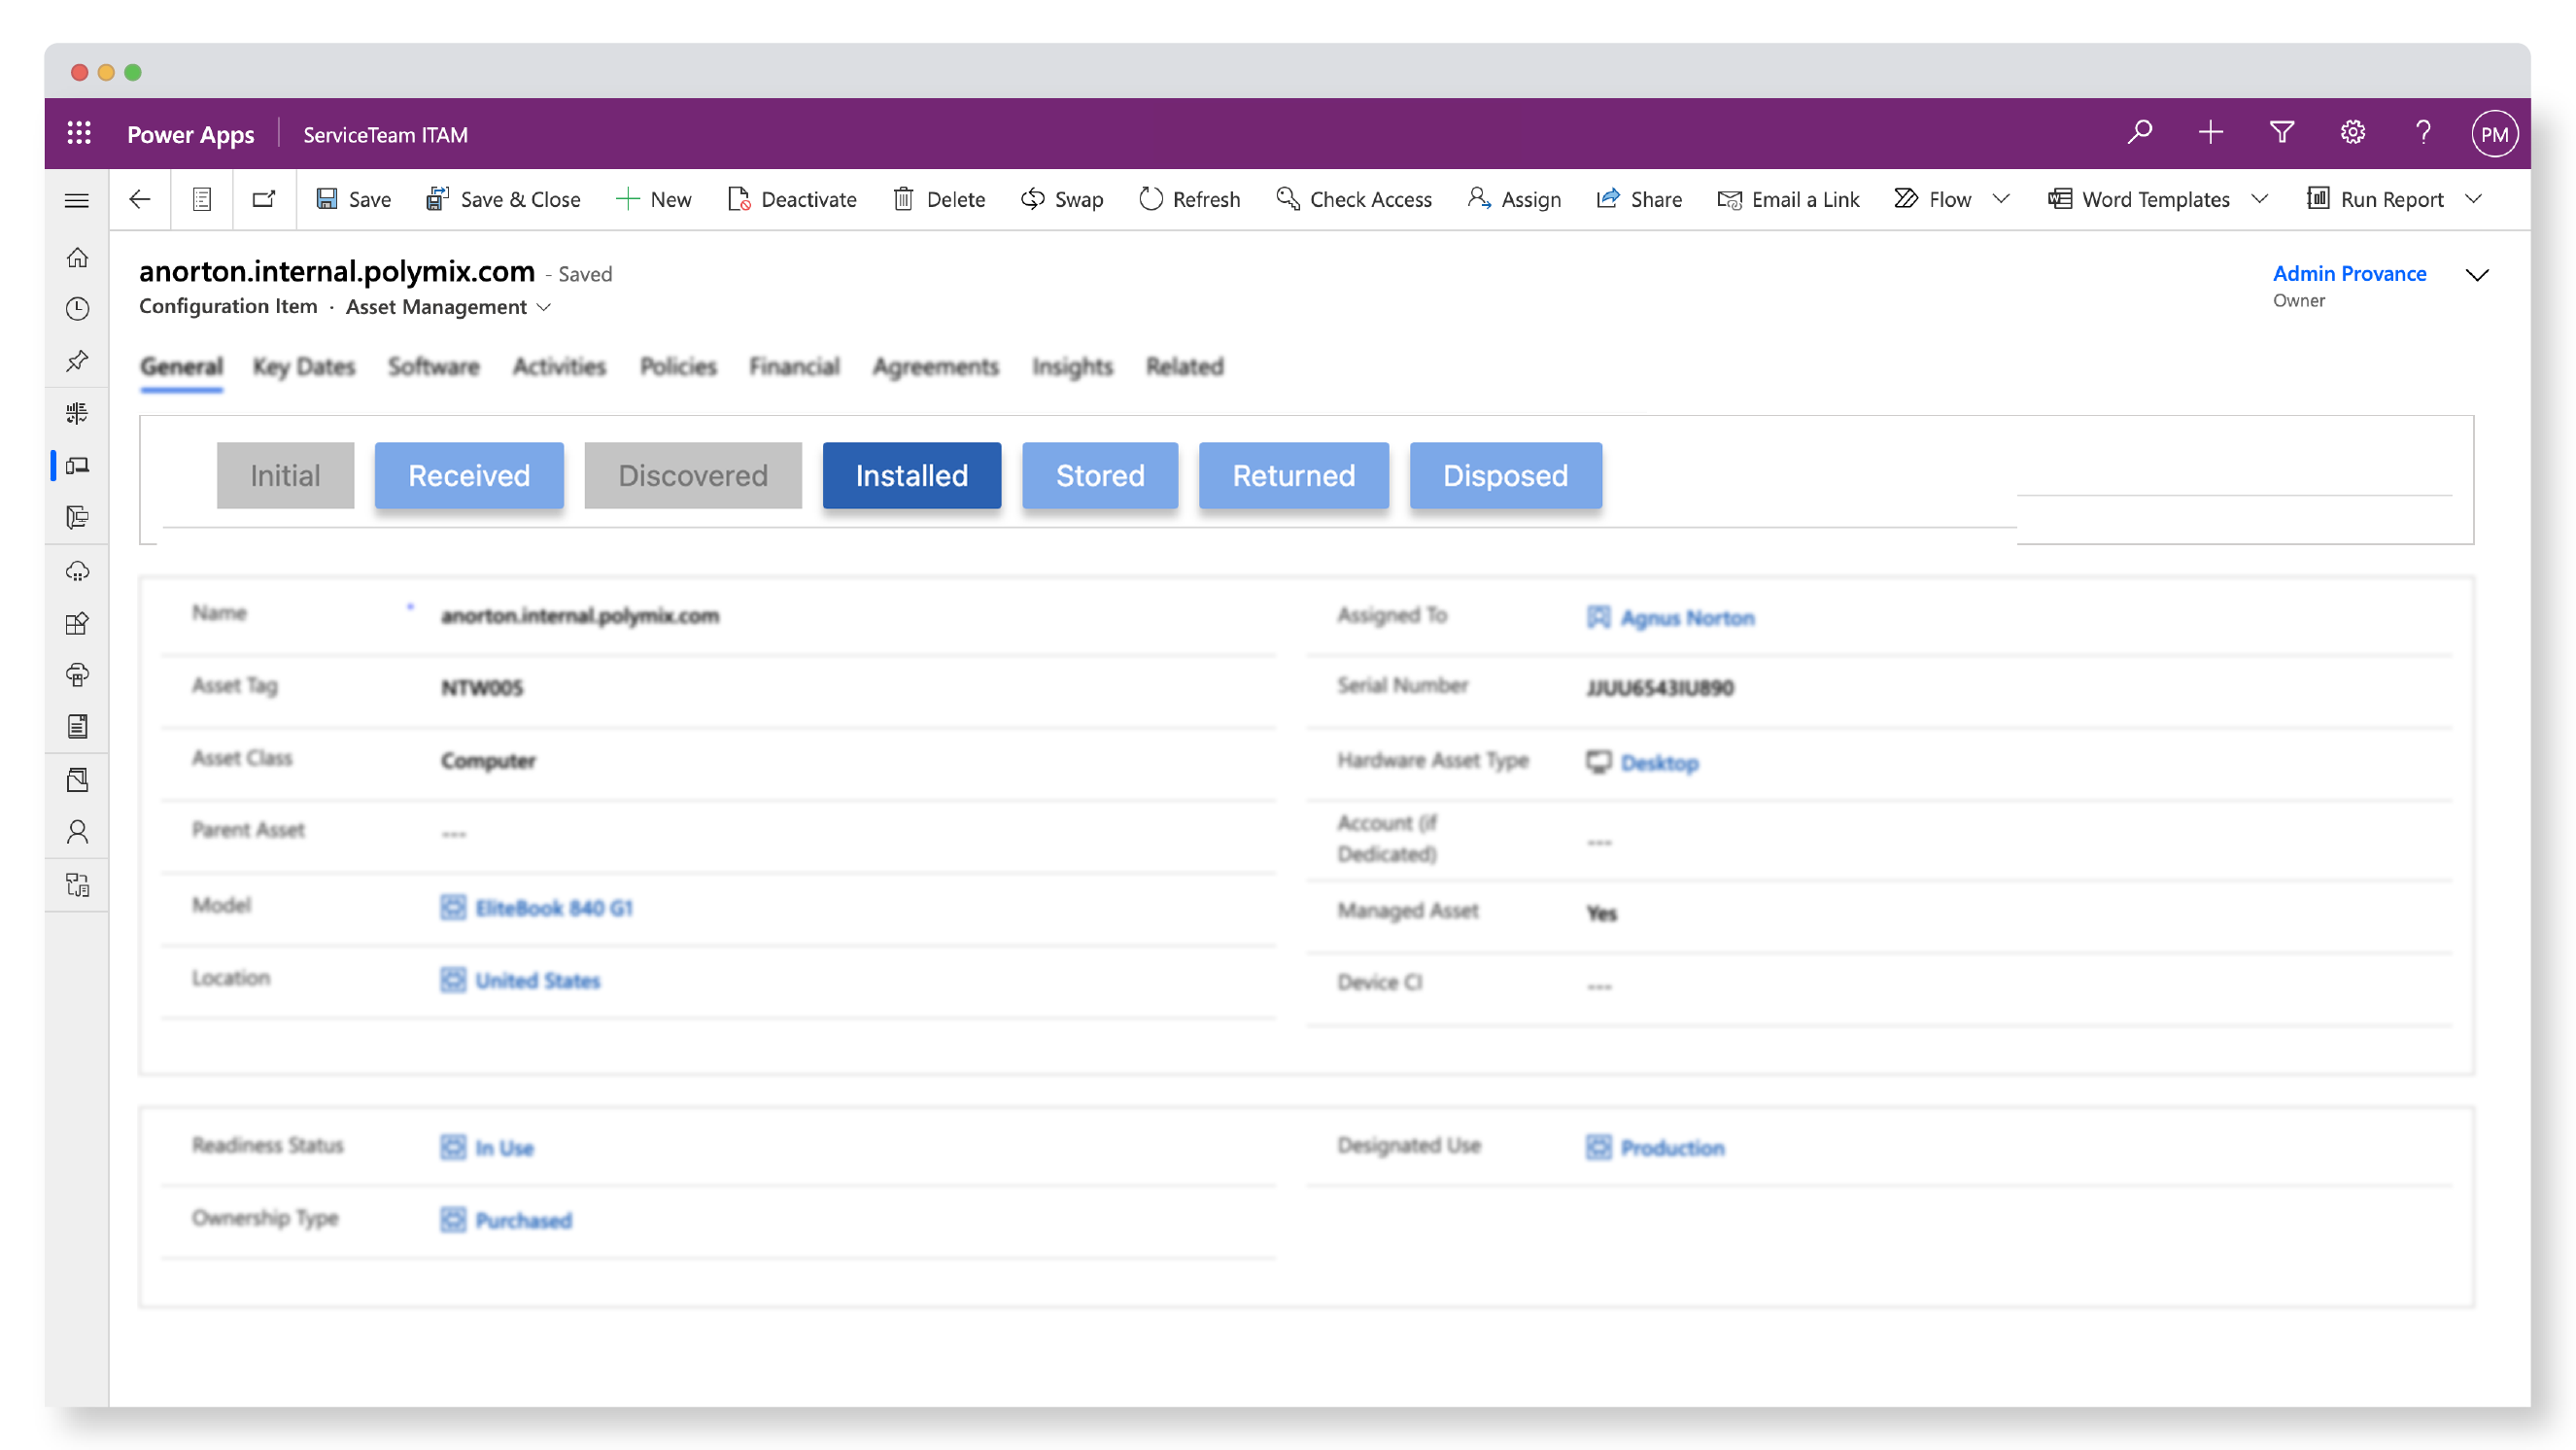Open the Word Templates dropdown chevron
This screenshot has height=1450, width=2576.
[2261, 199]
